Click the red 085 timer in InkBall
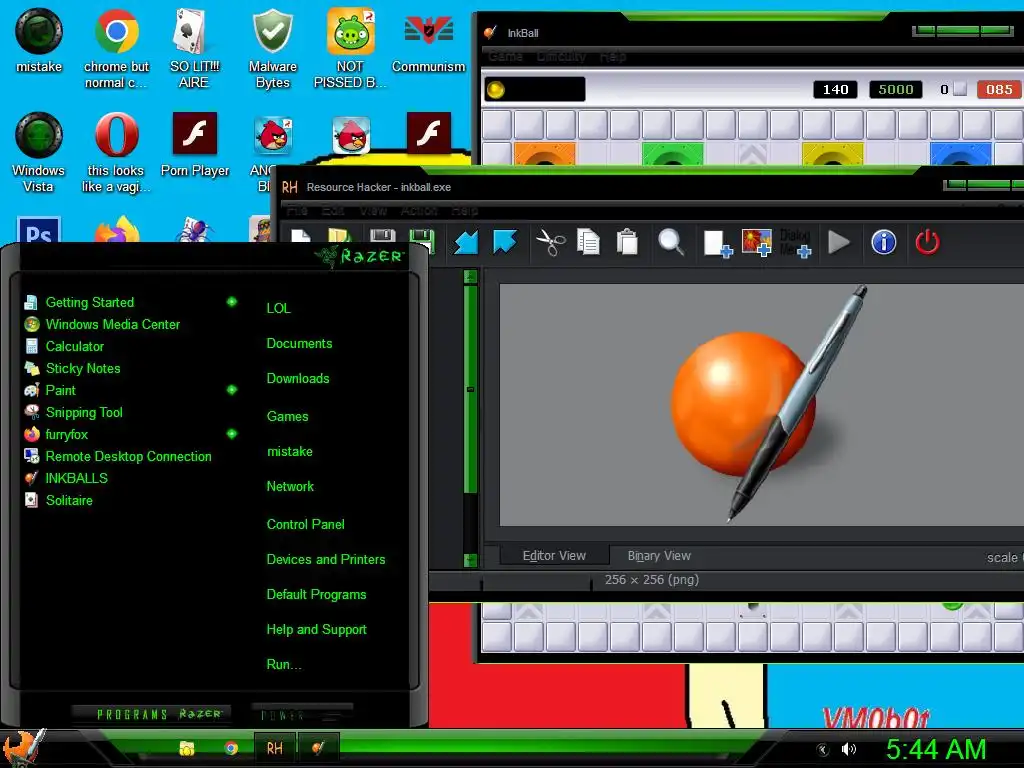The image size is (1024, 768). [999, 89]
